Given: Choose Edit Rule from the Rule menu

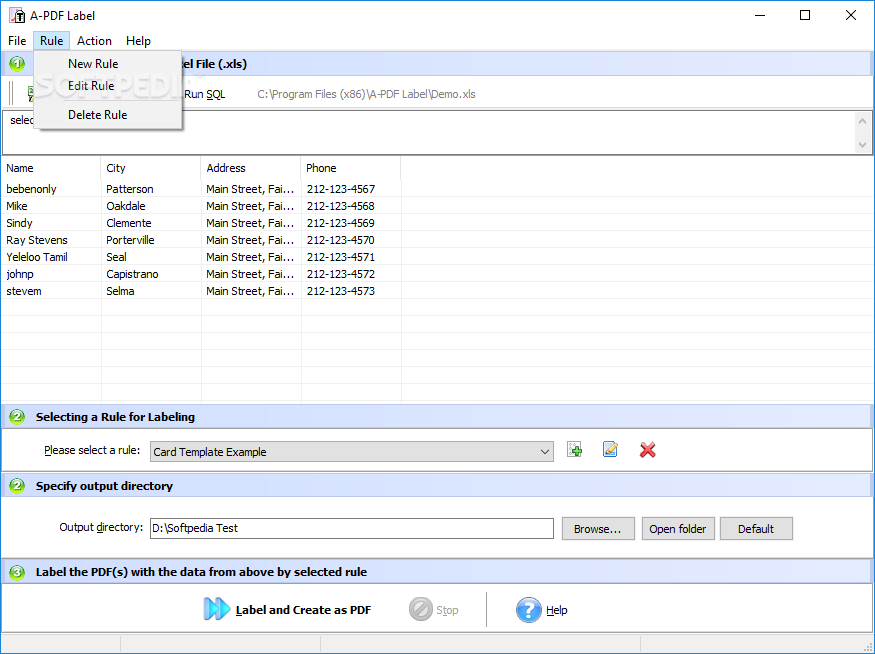Looking at the screenshot, I should (107, 86).
